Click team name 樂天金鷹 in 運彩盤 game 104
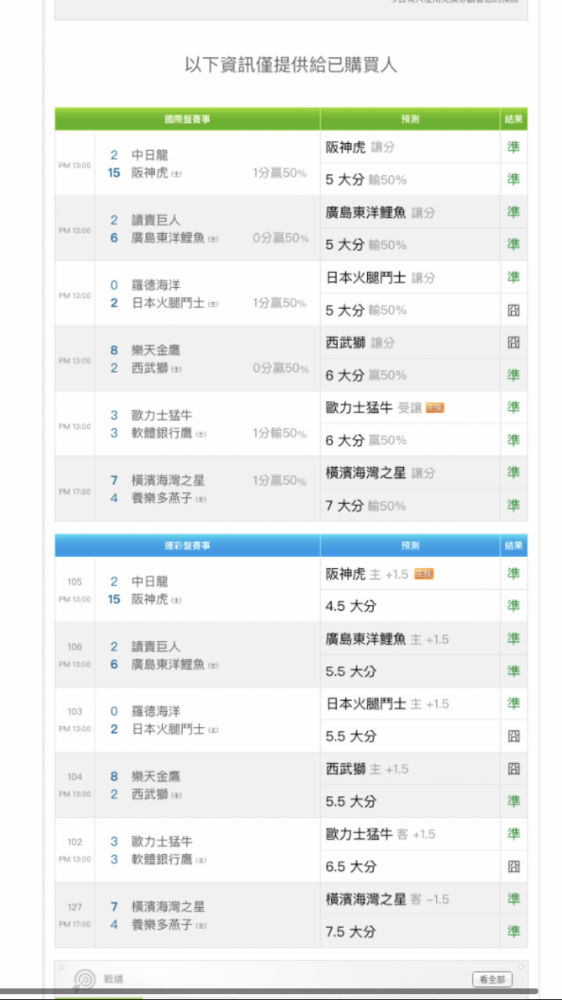 point(156,776)
